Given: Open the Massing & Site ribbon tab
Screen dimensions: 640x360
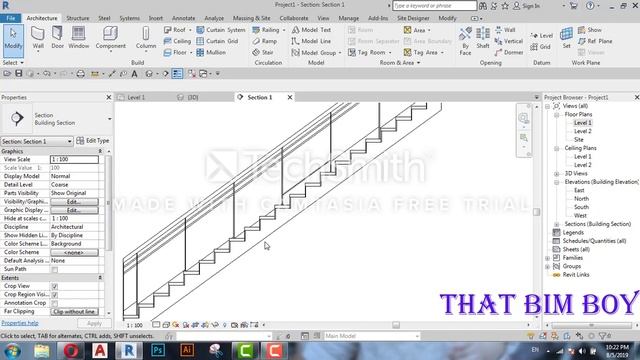Looking at the screenshot, I should pos(251,18).
